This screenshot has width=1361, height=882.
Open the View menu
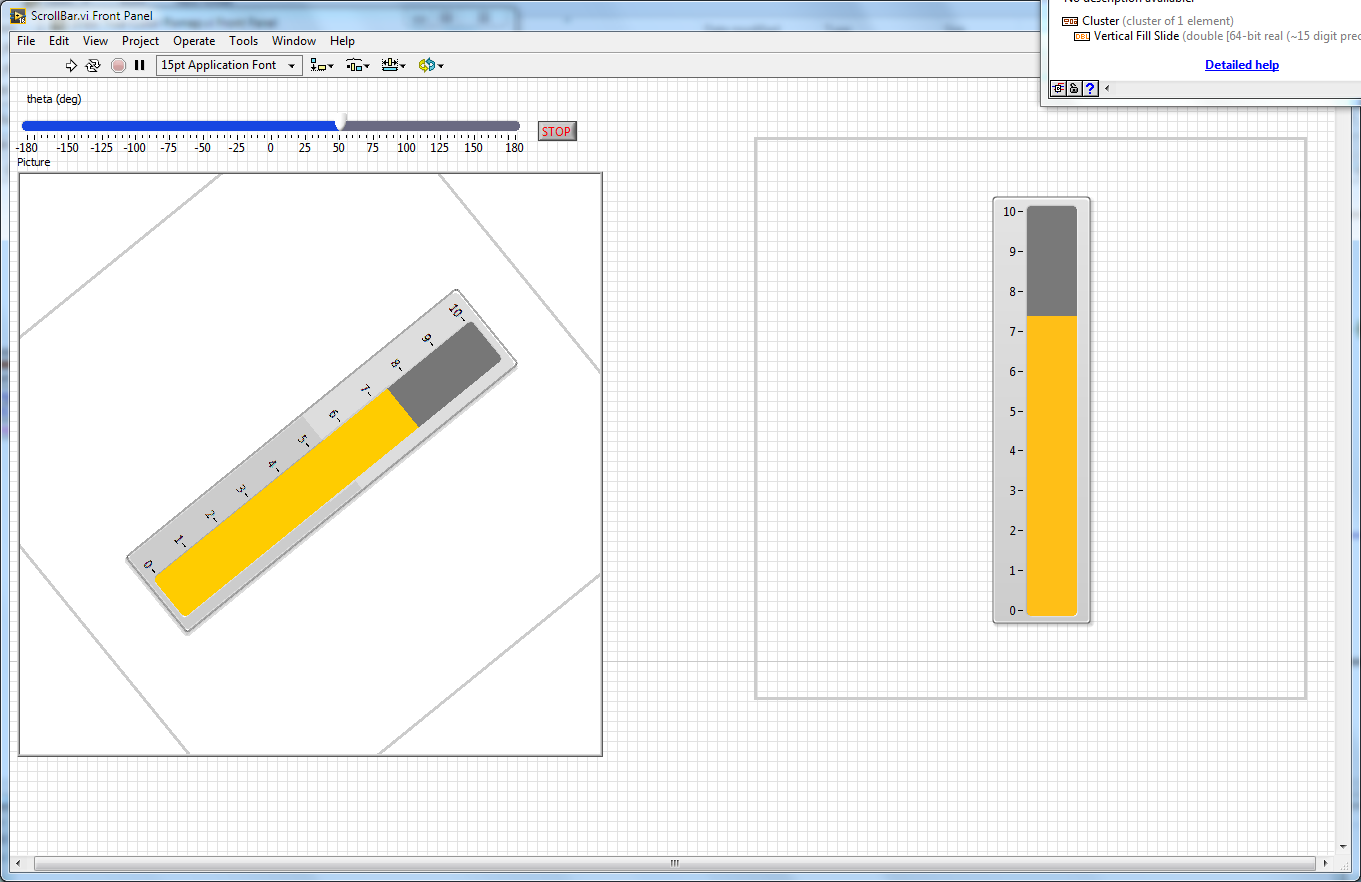[95, 41]
